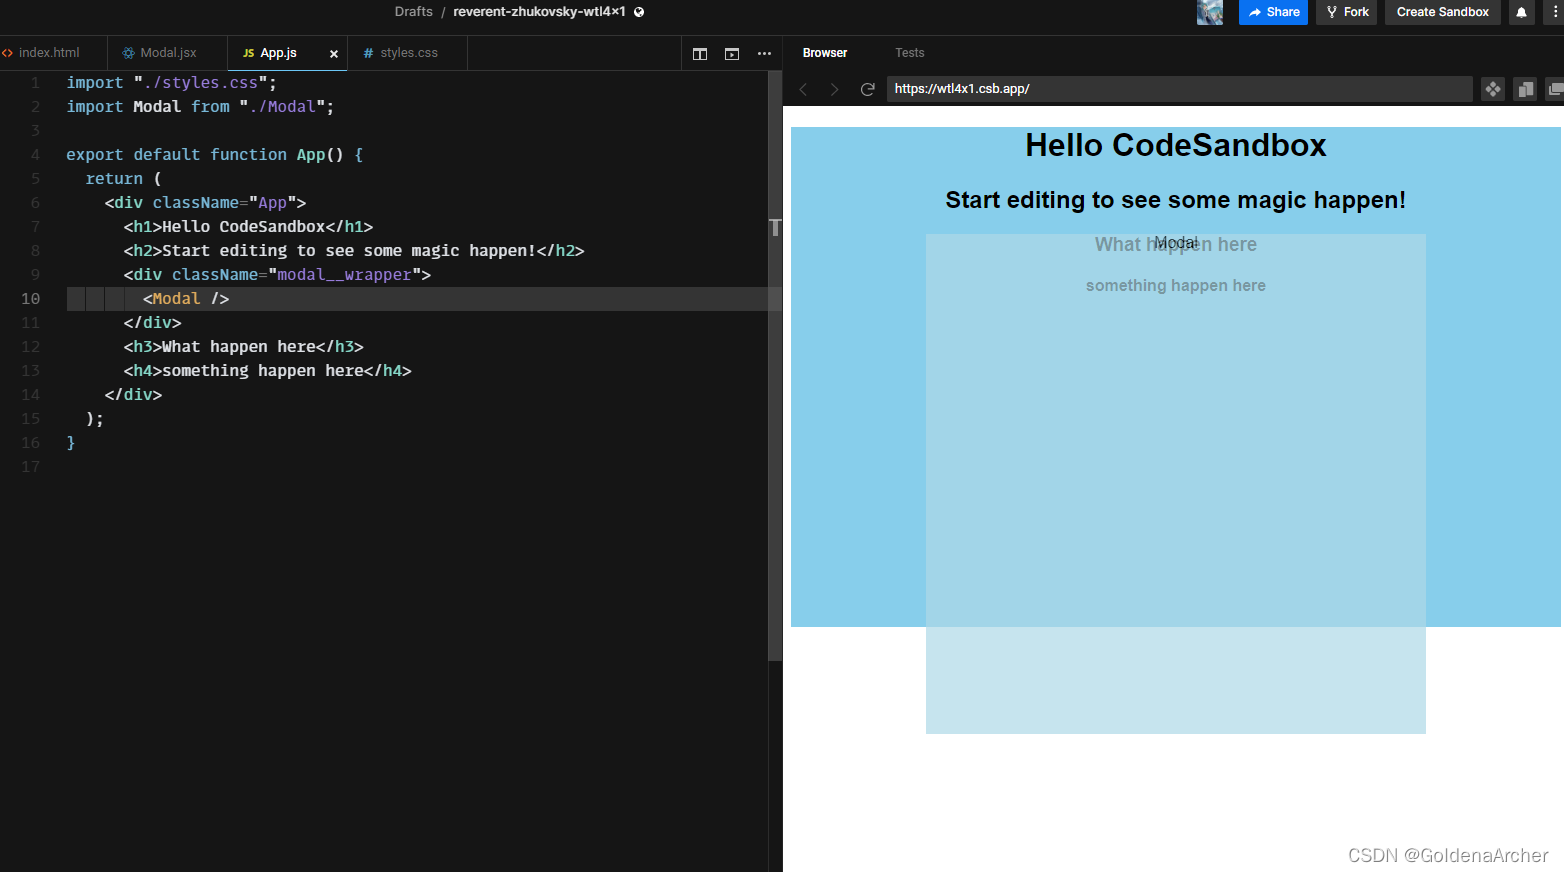1564x872 pixels.
Task: Click the preview URL address bar
Action: (x=1179, y=89)
